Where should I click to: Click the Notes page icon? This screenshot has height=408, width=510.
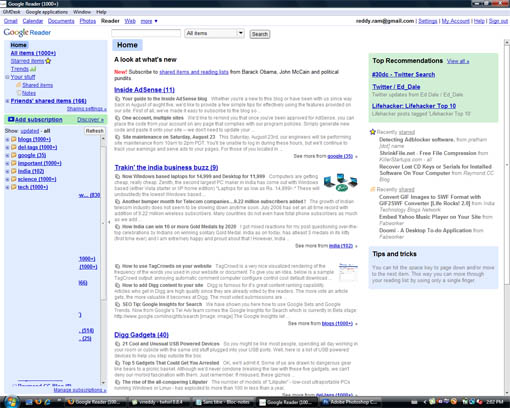coord(19,93)
